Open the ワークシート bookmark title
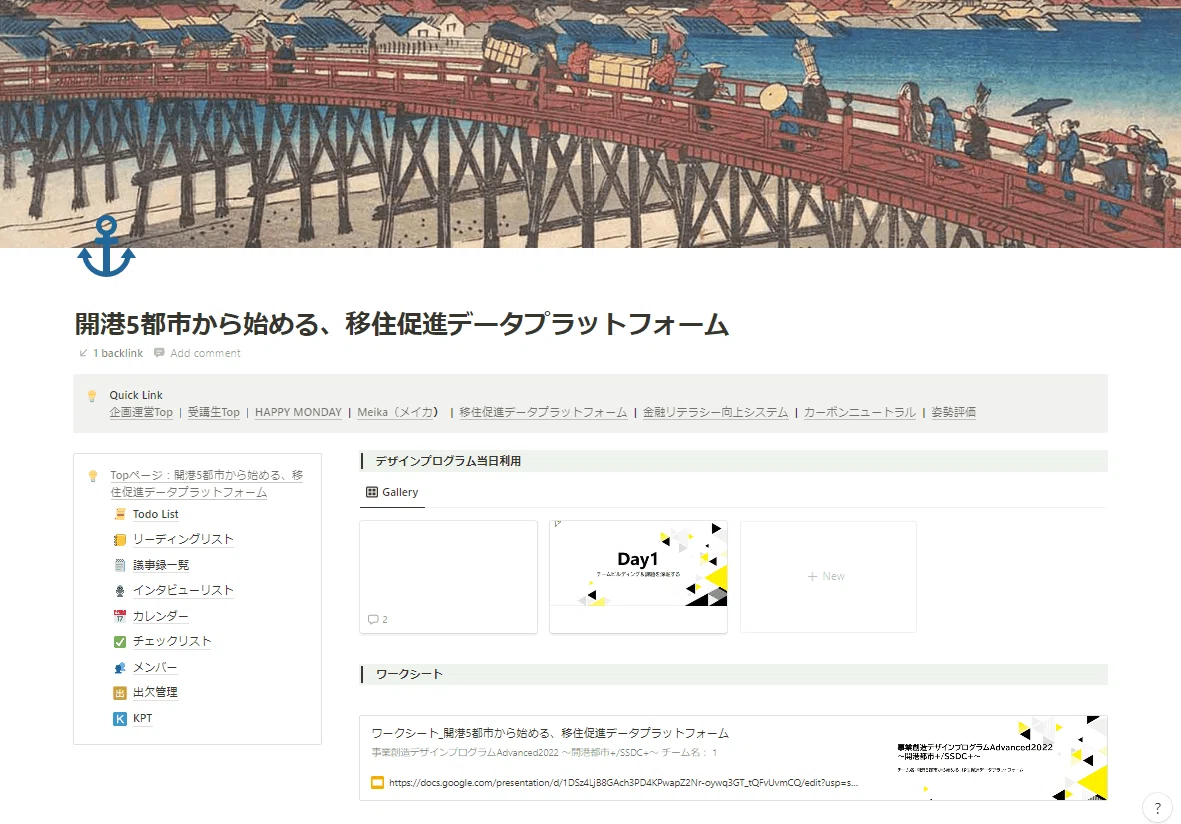This screenshot has height=824, width=1181. 550,733
